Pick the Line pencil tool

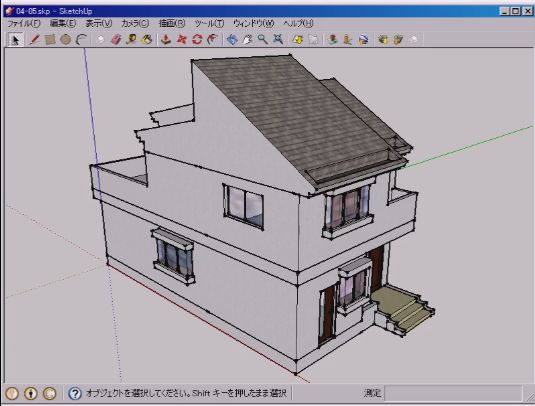(34, 40)
